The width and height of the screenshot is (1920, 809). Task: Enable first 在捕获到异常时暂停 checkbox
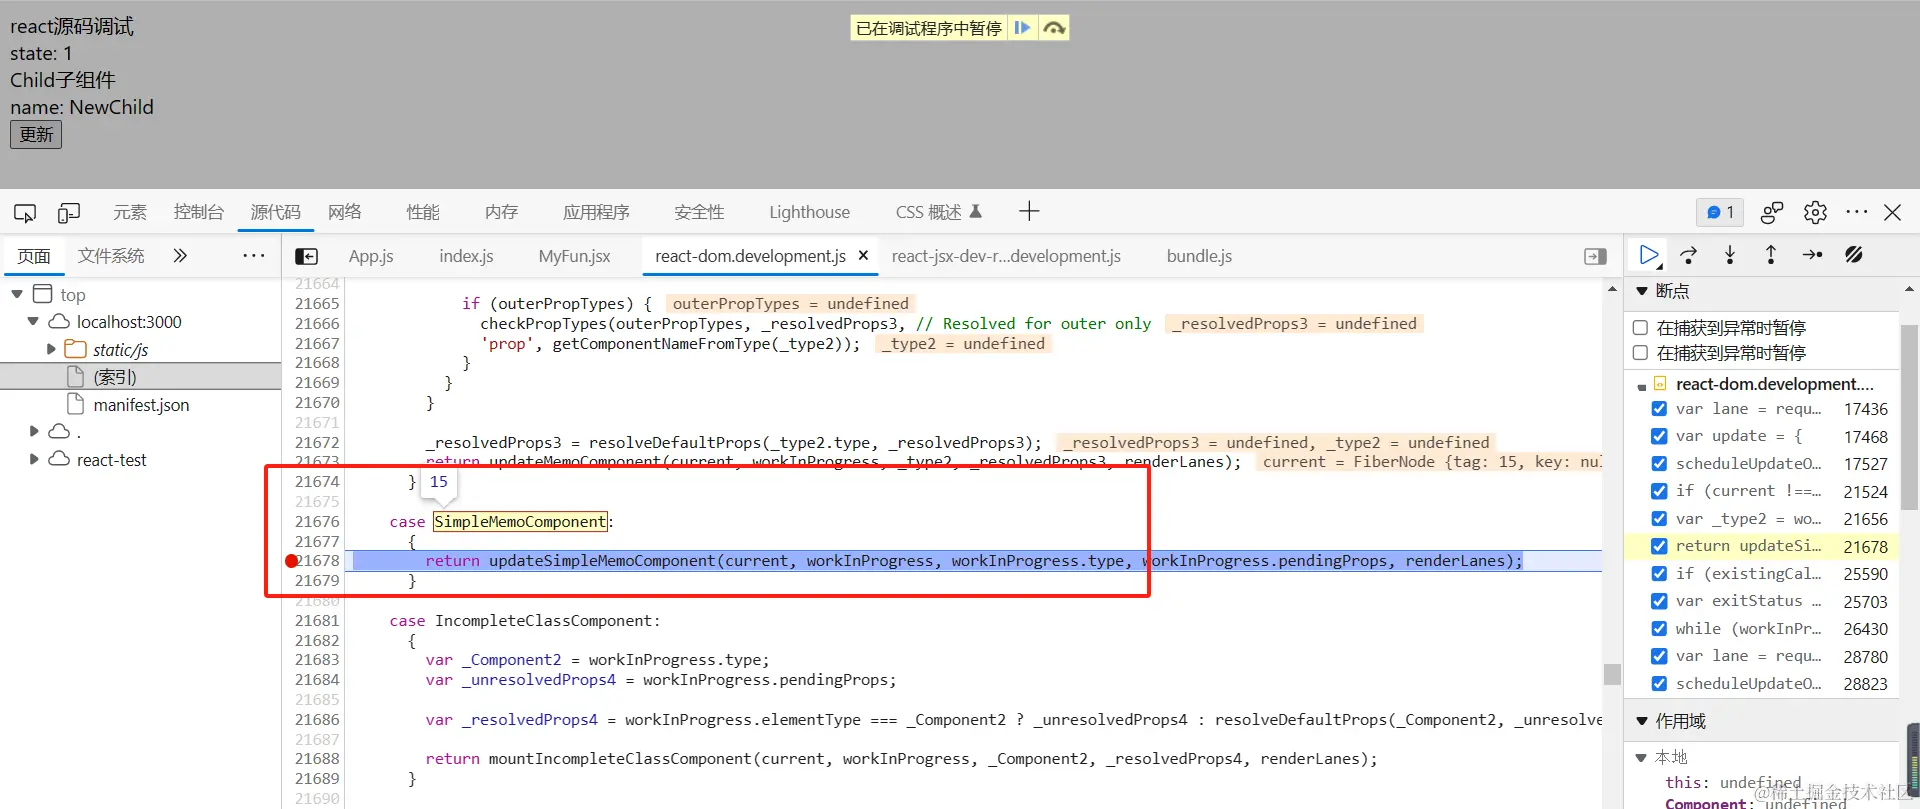tap(1640, 327)
